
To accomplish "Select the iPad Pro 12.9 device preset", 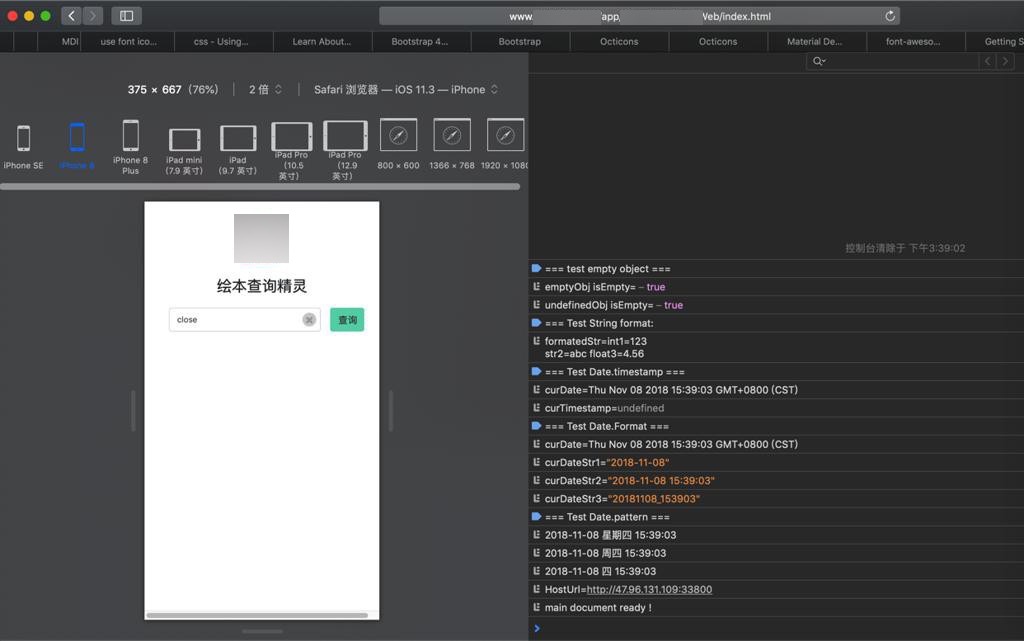I will 345,151.
